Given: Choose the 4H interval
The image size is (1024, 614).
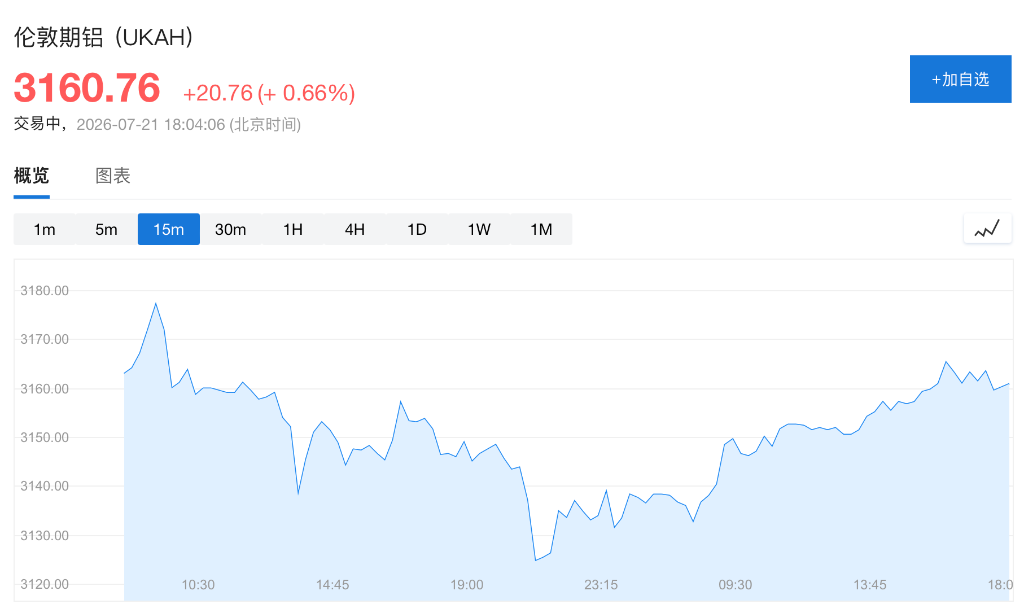Looking at the screenshot, I should 355,229.
